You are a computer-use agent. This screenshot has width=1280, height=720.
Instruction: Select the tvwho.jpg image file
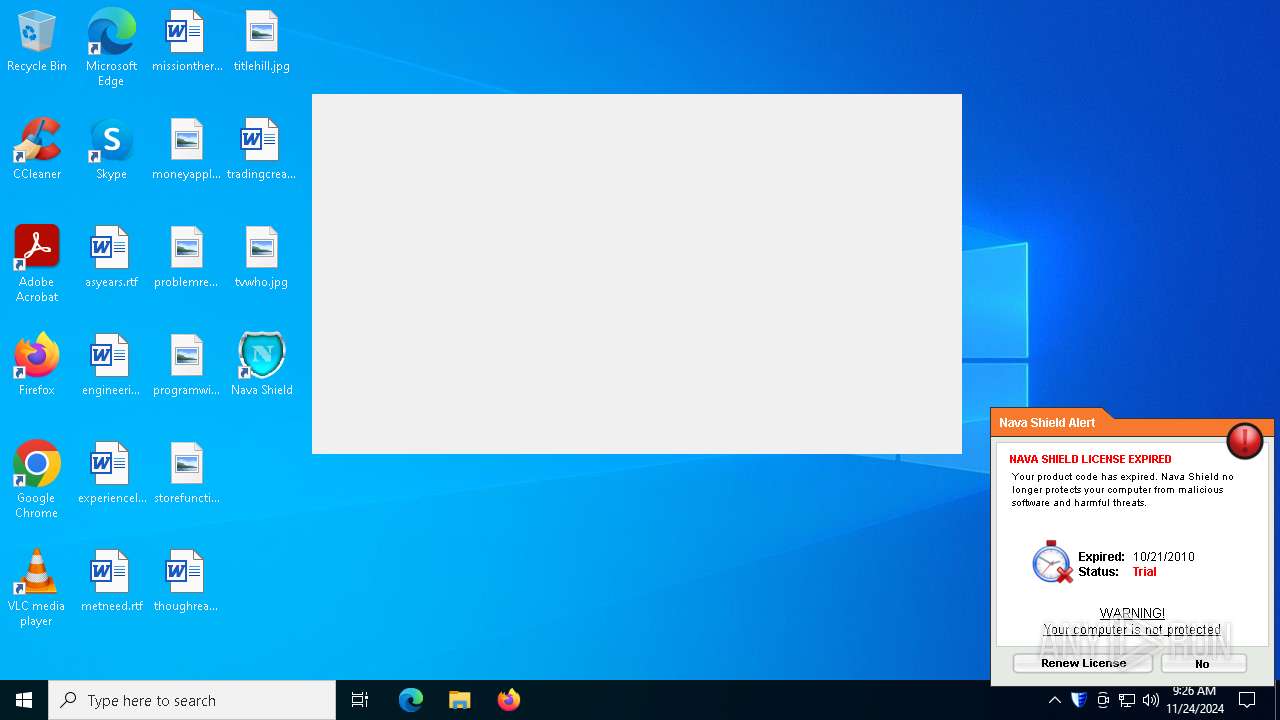pyautogui.click(x=262, y=258)
